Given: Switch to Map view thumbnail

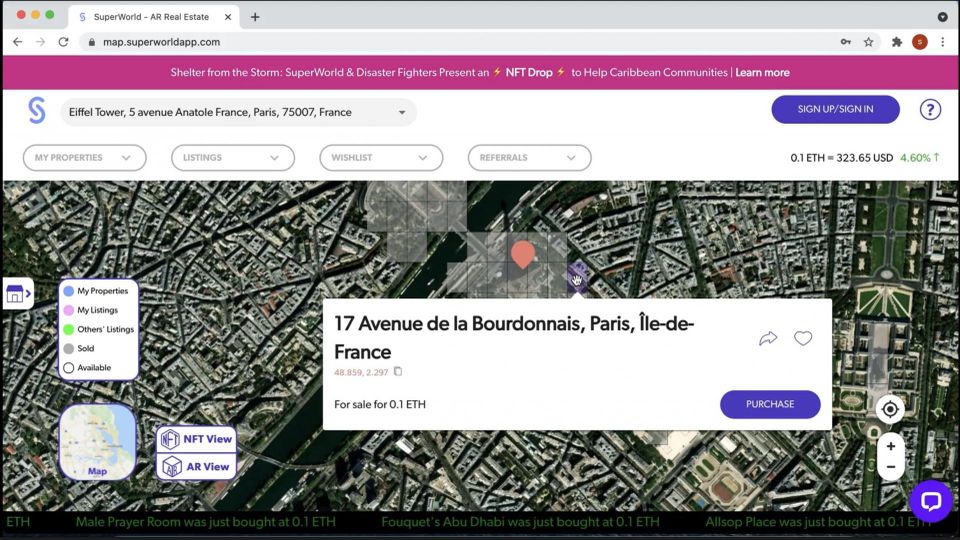Looking at the screenshot, I should point(97,441).
